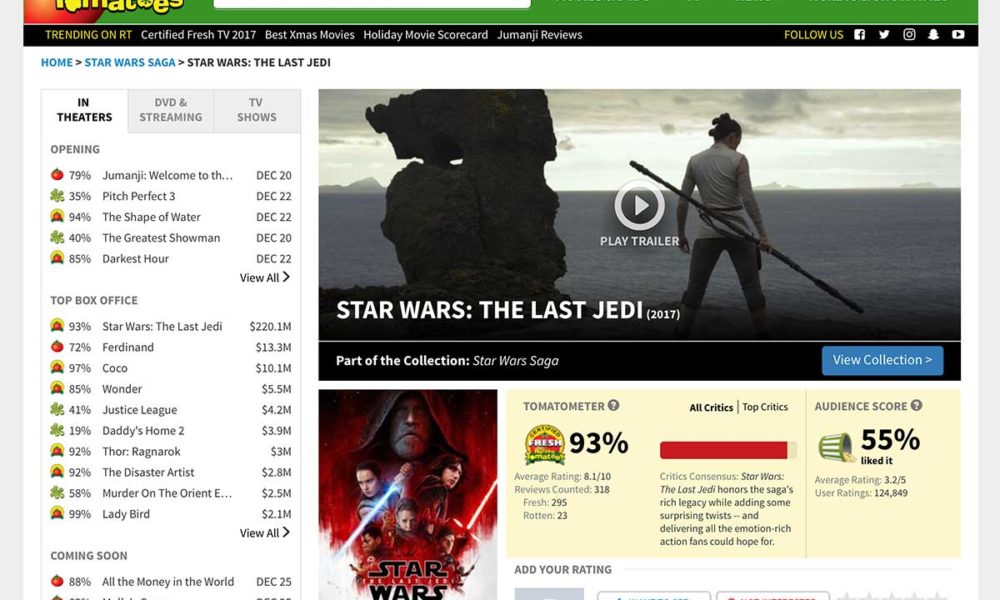This screenshot has width=1000, height=600.
Task: Click Coco's $10.1M box office value
Action: tap(273, 368)
